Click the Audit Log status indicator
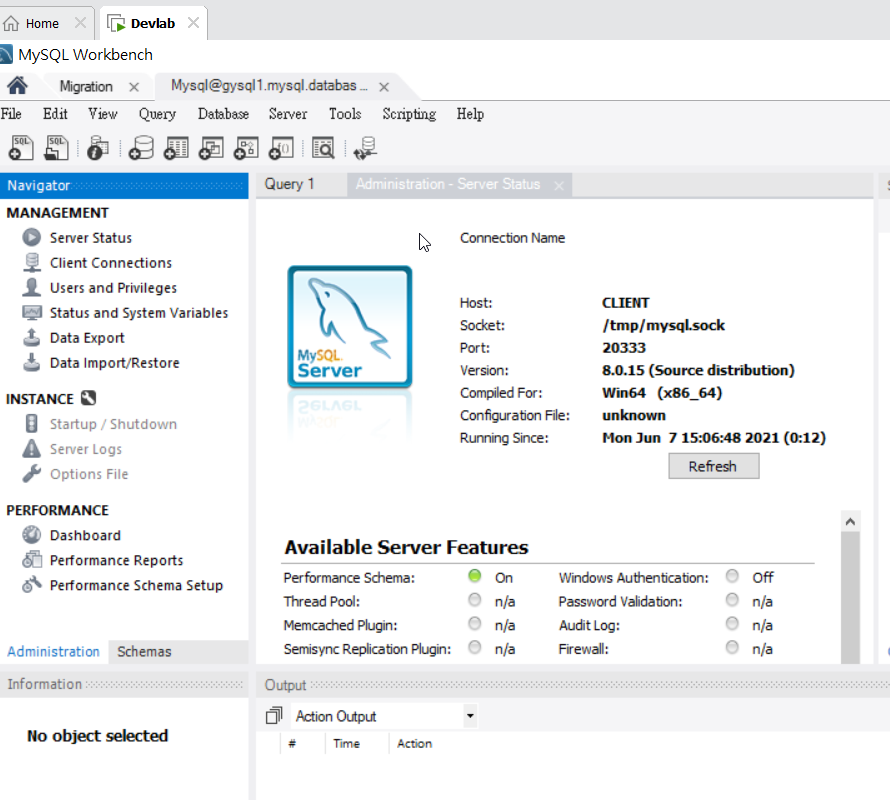The height and width of the screenshot is (800, 890). pos(733,624)
